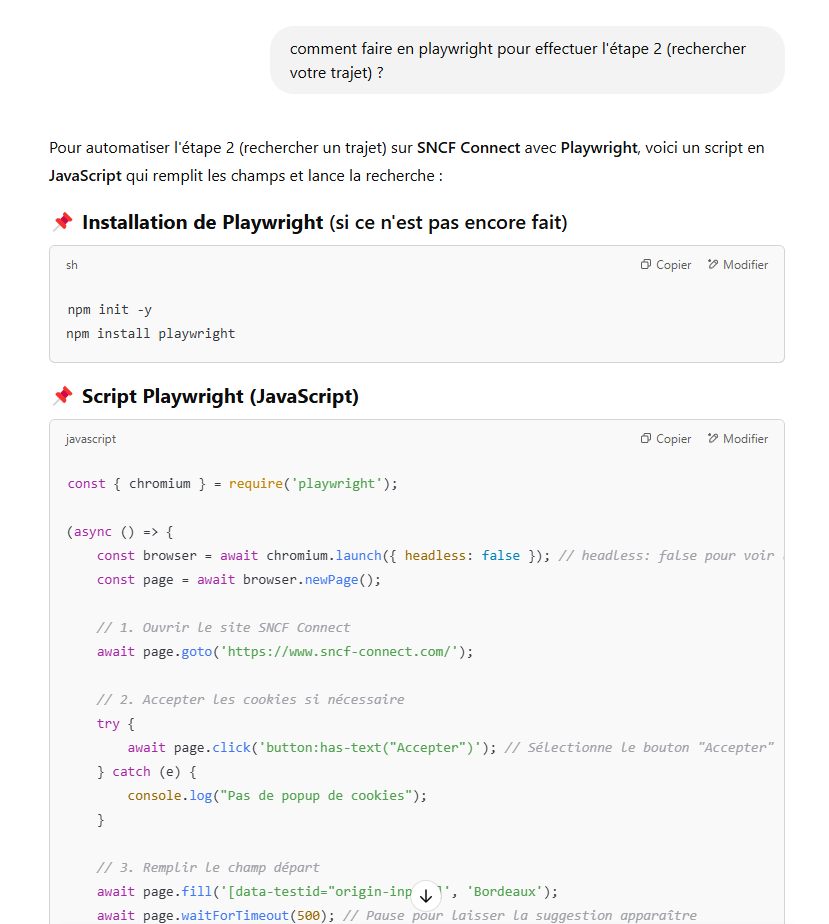Click the user question message bubble
The width and height of the screenshot is (829, 924).
click(x=527, y=60)
